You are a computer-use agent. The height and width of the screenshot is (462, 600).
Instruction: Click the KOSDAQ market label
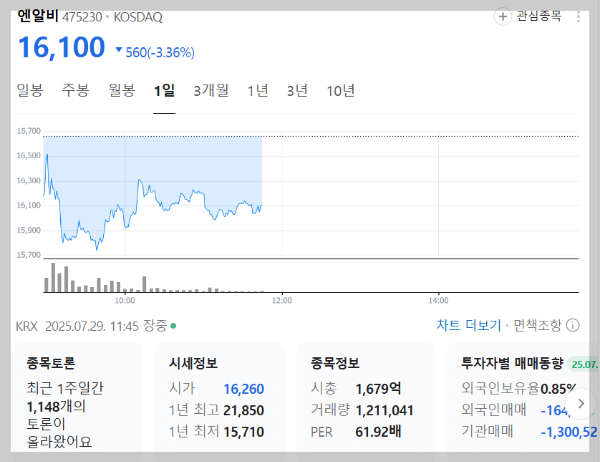click(138, 17)
